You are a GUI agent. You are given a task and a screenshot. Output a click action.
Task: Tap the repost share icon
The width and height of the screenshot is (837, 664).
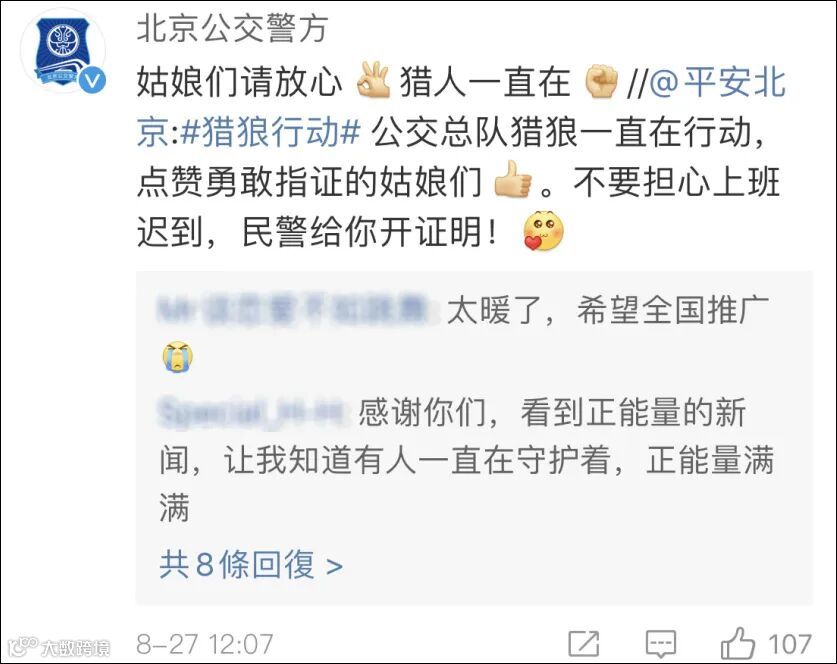point(583,644)
